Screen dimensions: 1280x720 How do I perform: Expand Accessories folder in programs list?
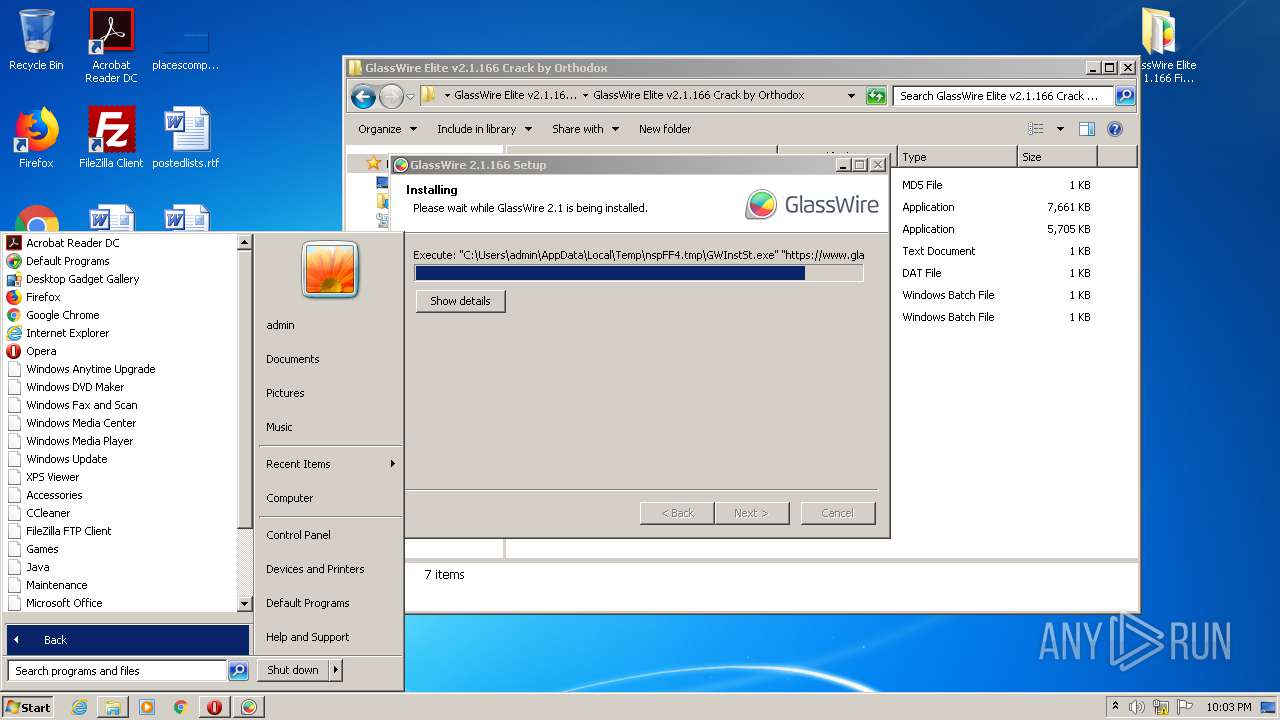click(x=54, y=495)
